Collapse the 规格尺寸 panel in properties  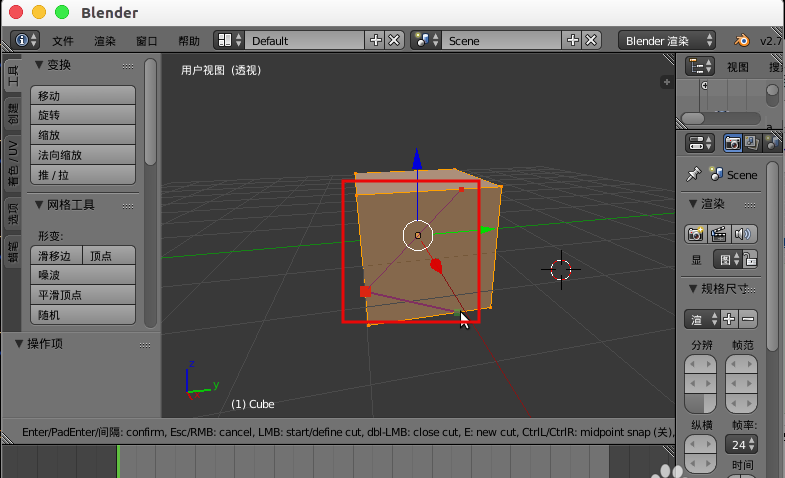(693, 288)
